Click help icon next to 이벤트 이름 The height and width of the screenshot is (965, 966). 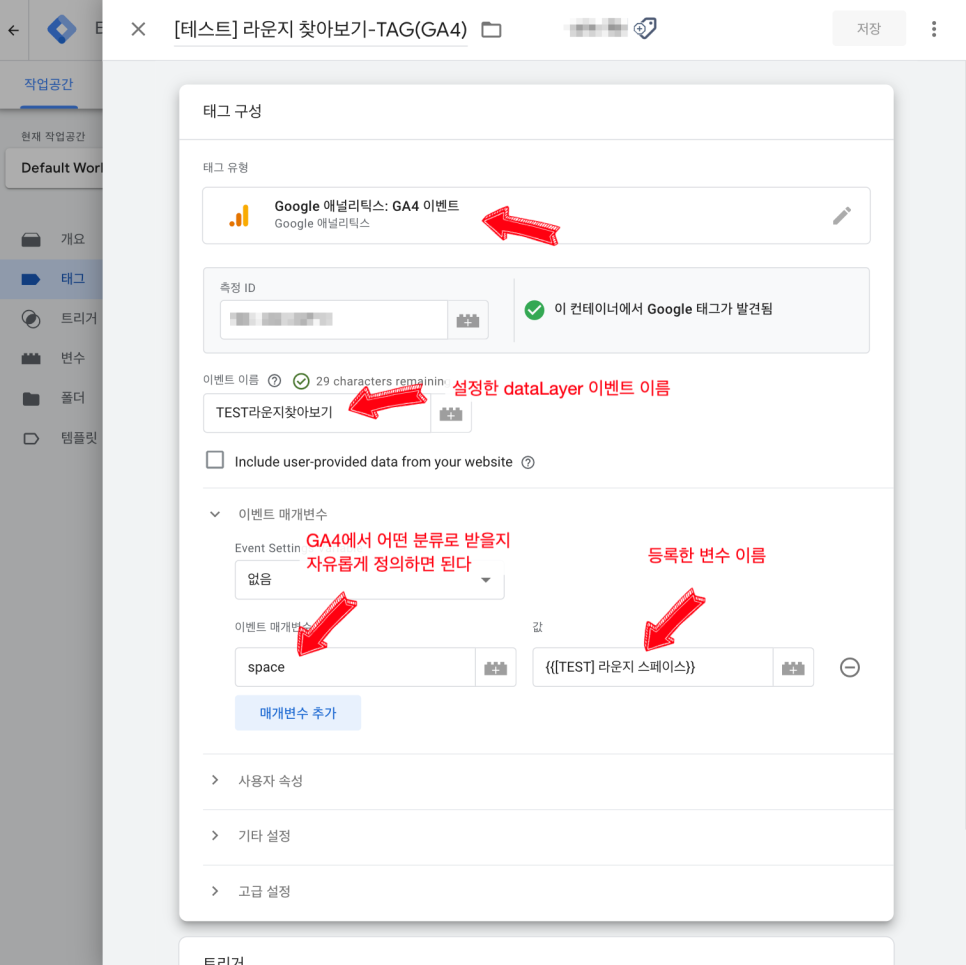click(x=274, y=381)
